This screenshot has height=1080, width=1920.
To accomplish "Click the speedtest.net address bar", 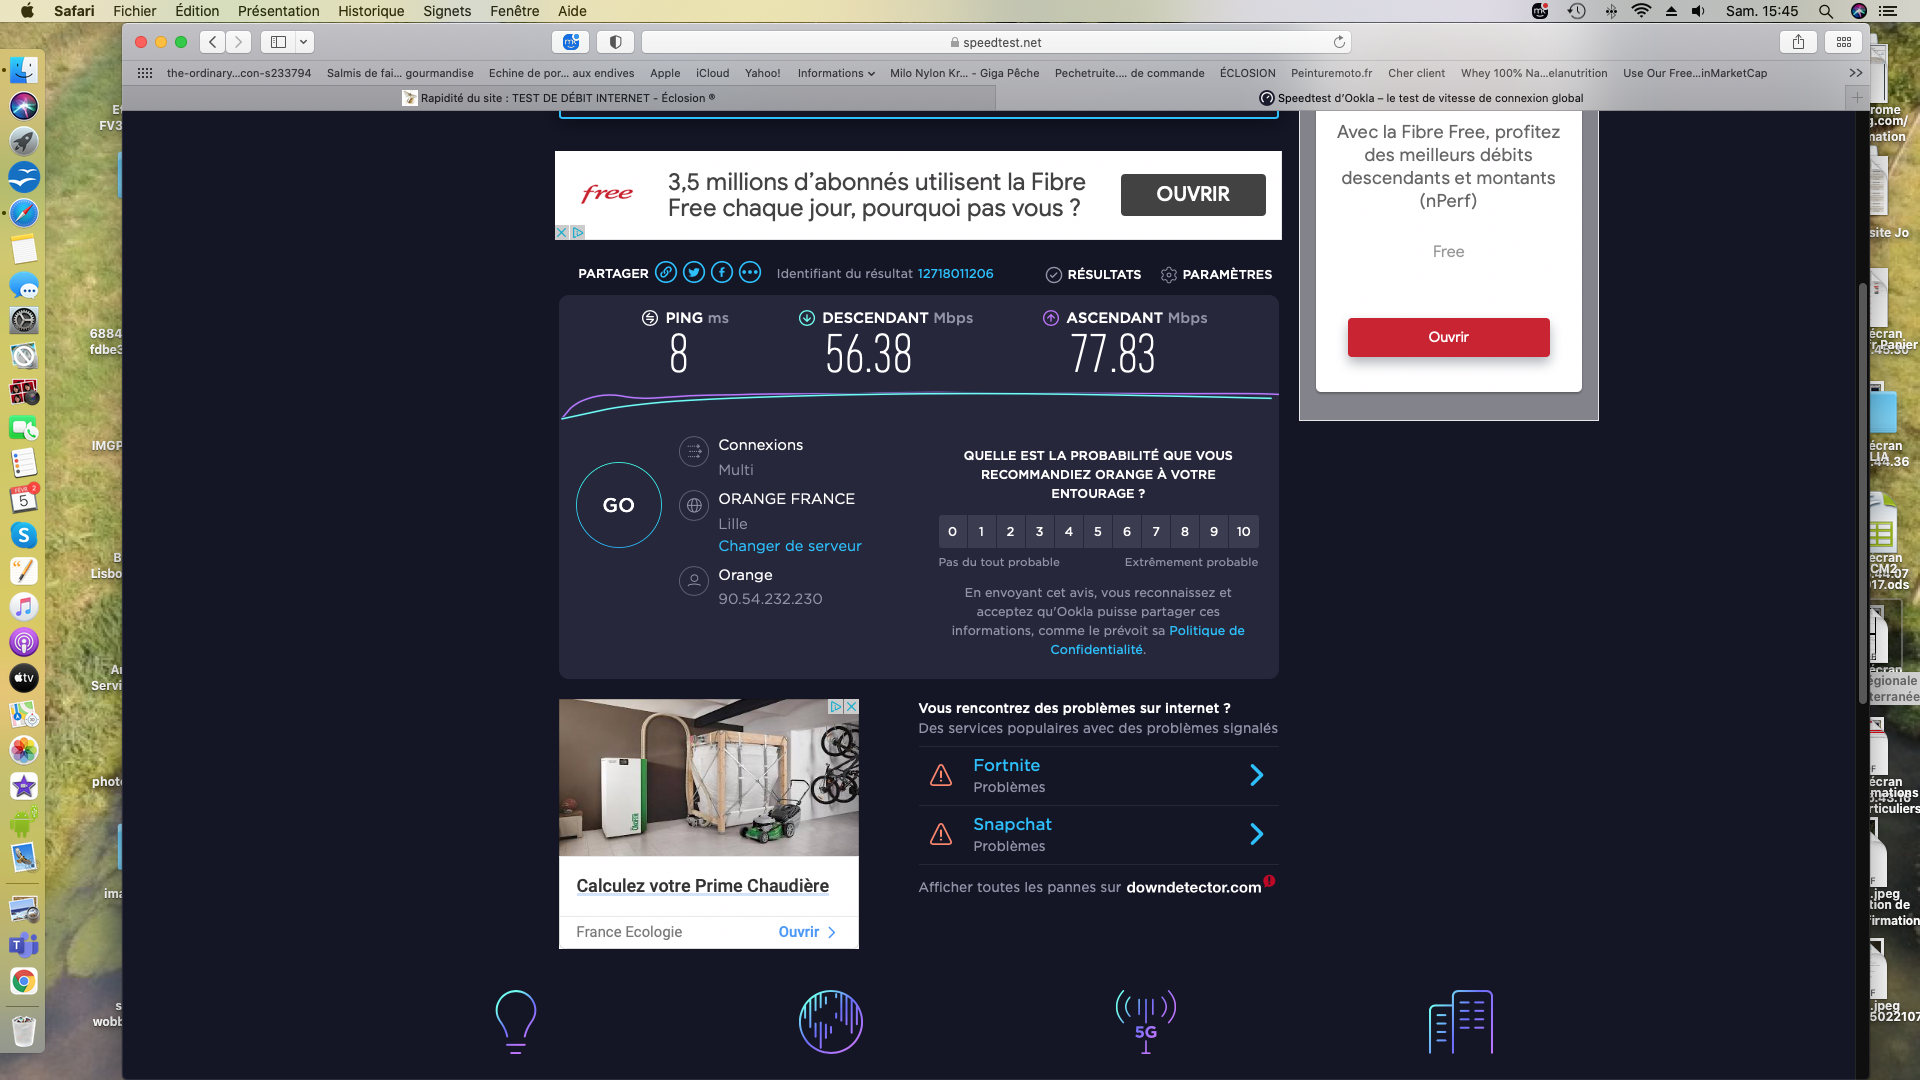I will click(x=996, y=42).
